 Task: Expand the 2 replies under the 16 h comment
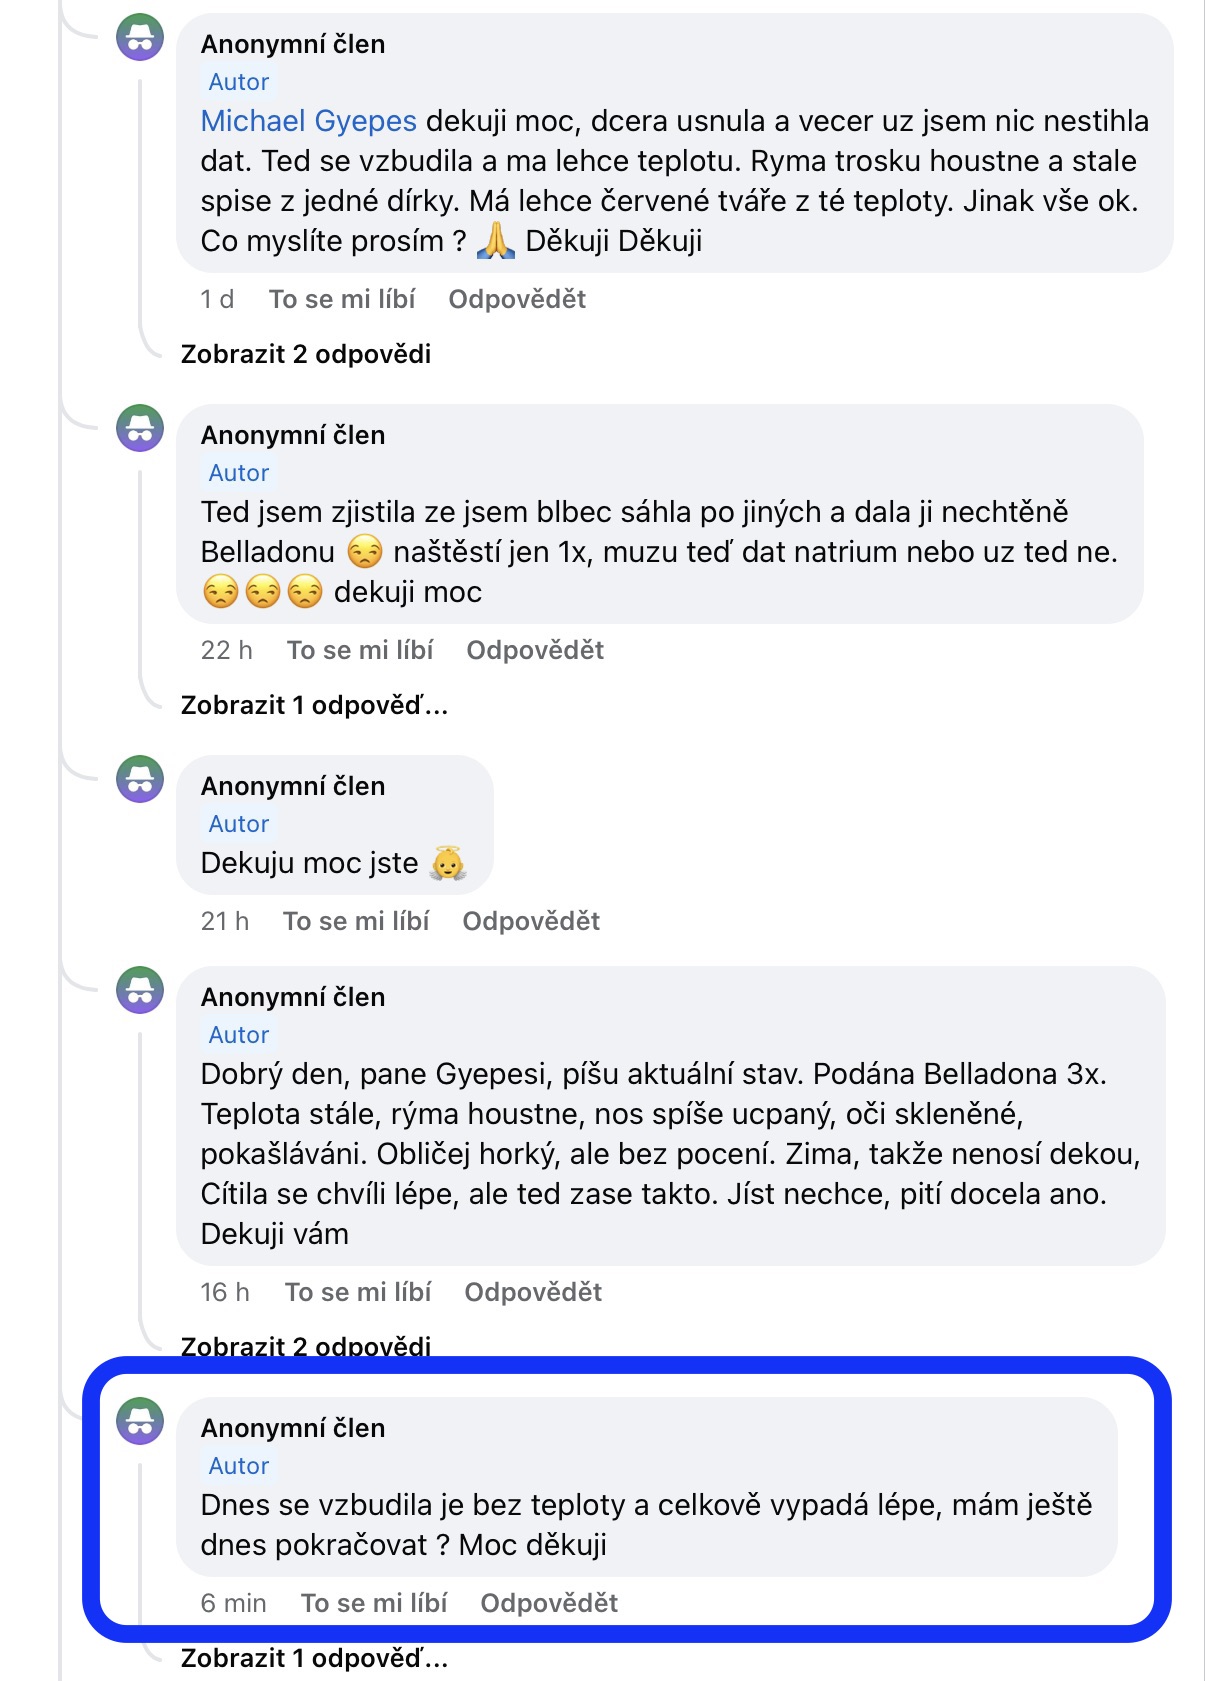coord(305,1345)
